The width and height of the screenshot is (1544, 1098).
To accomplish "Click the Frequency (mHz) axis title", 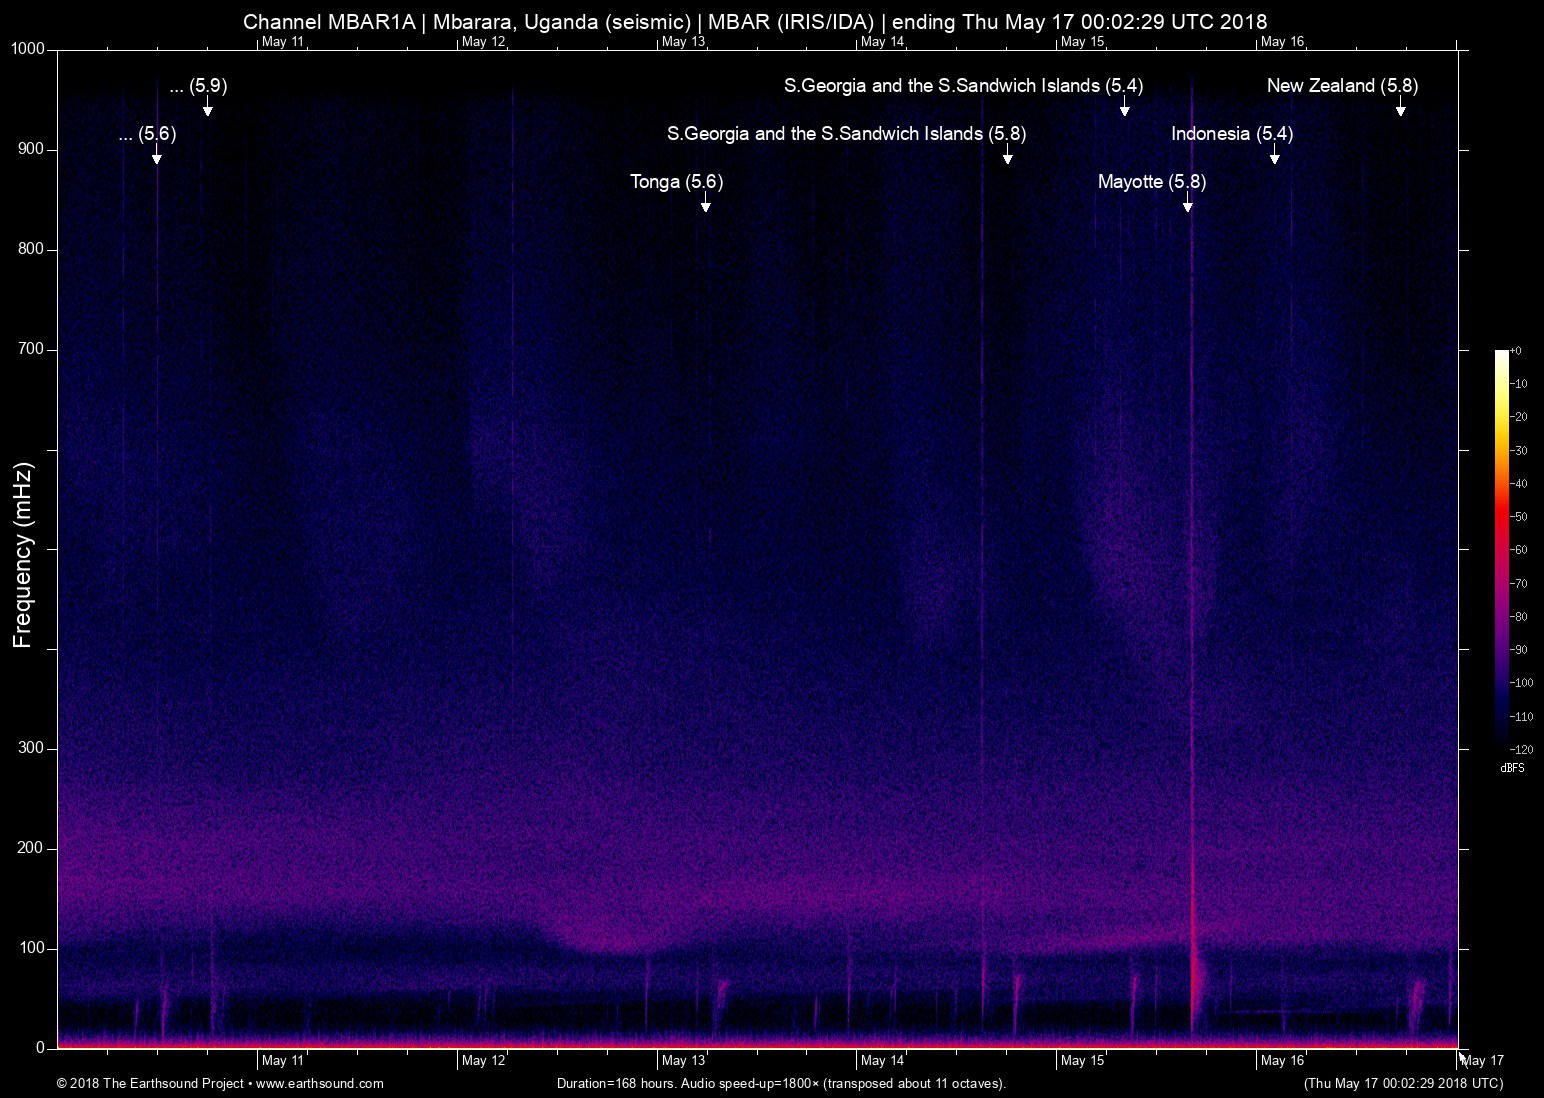I will click(x=23, y=555).
